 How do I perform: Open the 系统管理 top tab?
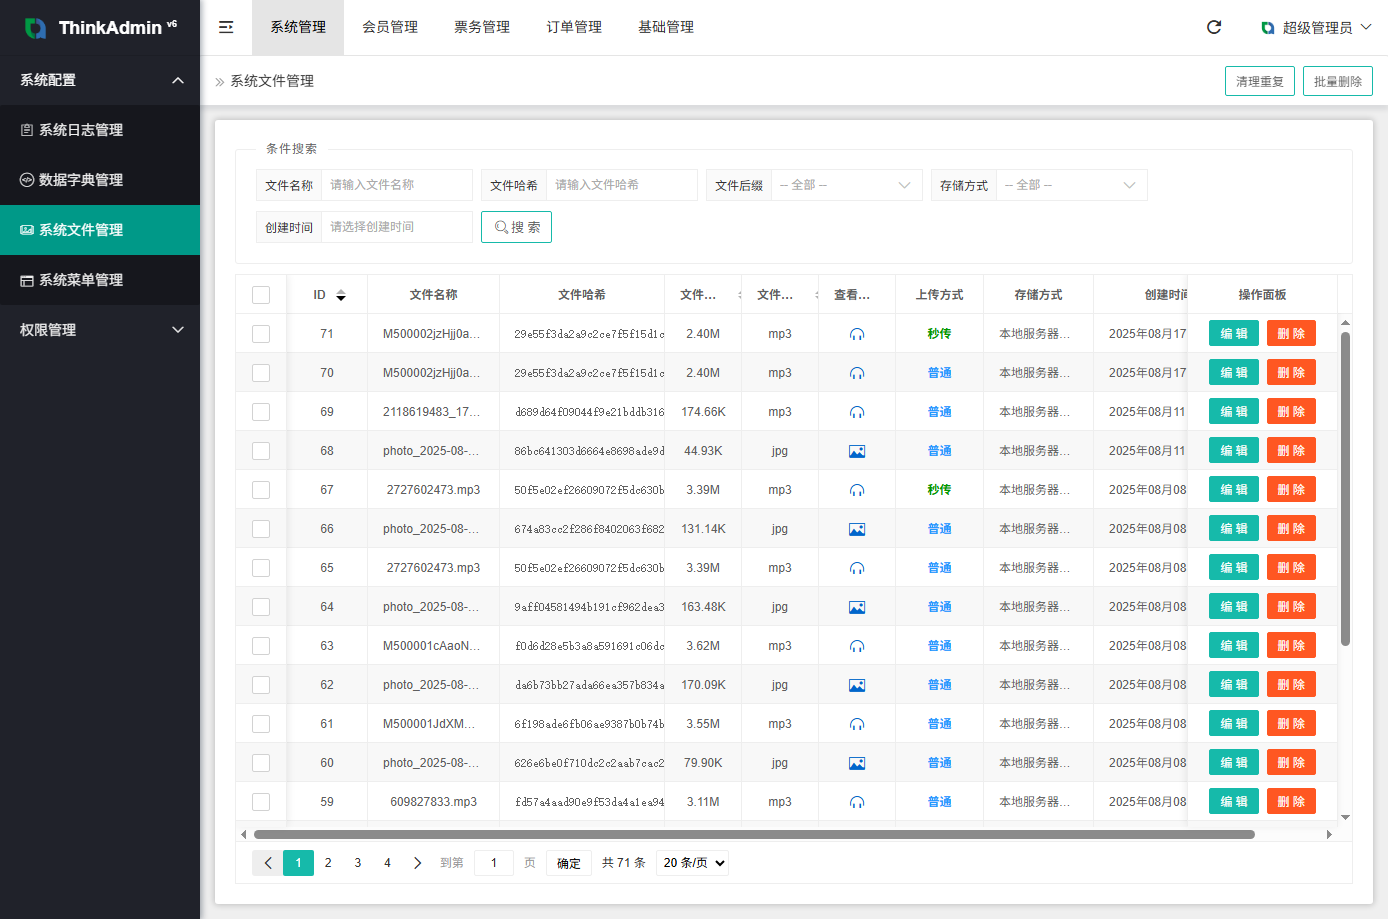click(298, 27)
